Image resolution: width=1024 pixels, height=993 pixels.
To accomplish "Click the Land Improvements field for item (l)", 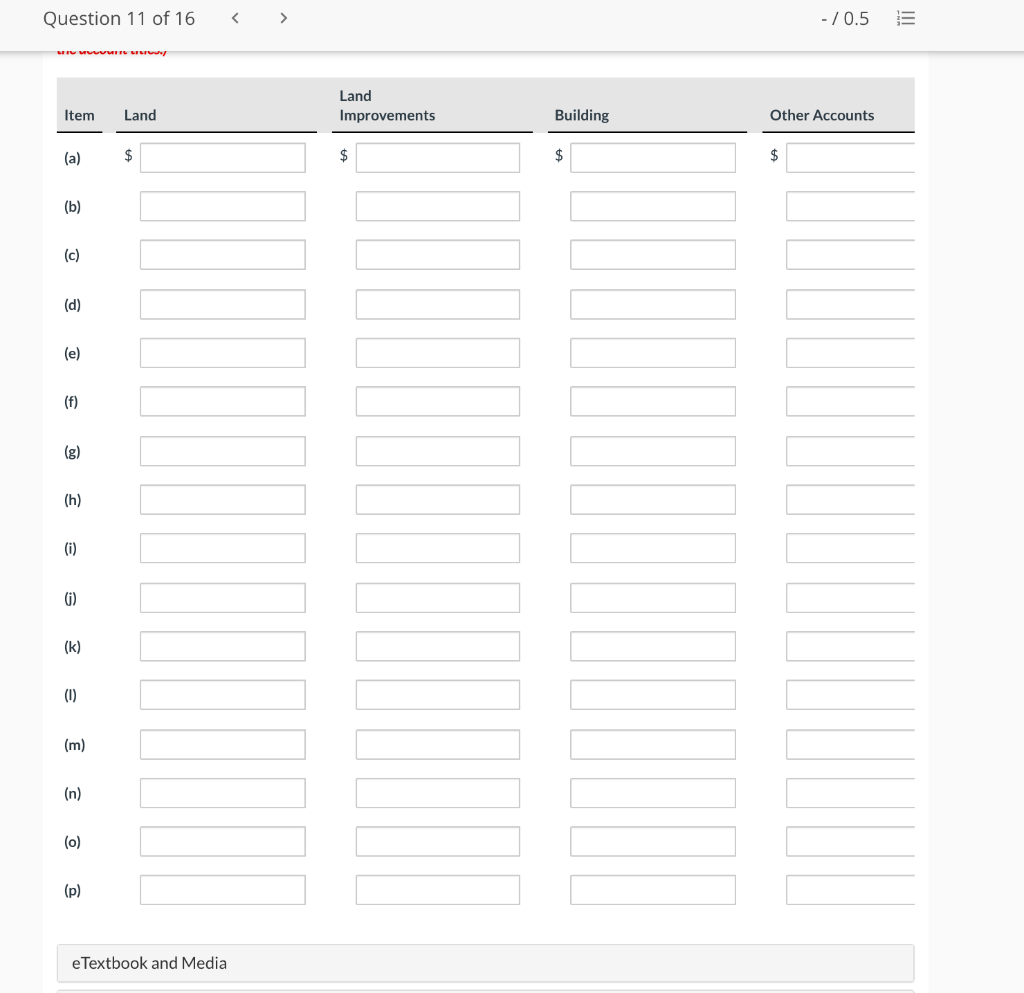I will point(438,695).
